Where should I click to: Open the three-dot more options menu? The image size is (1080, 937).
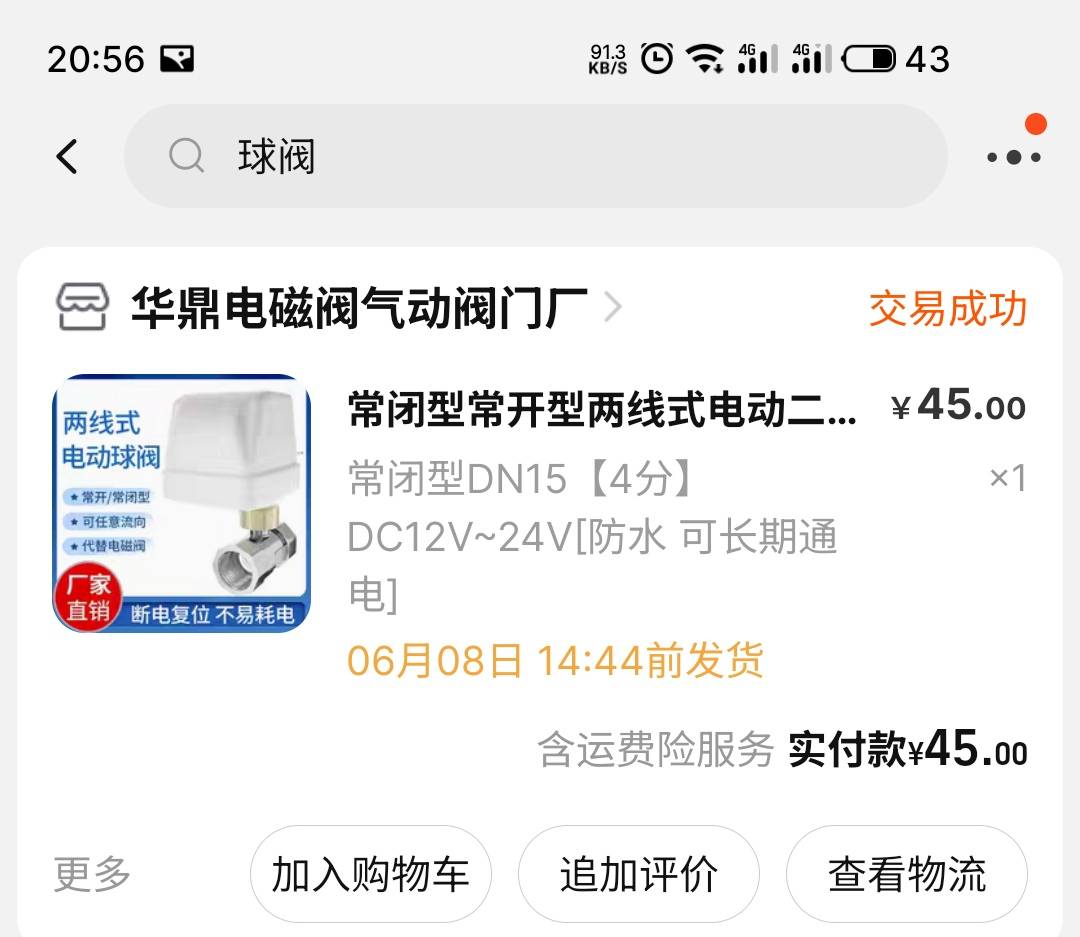pos(1013,157)
